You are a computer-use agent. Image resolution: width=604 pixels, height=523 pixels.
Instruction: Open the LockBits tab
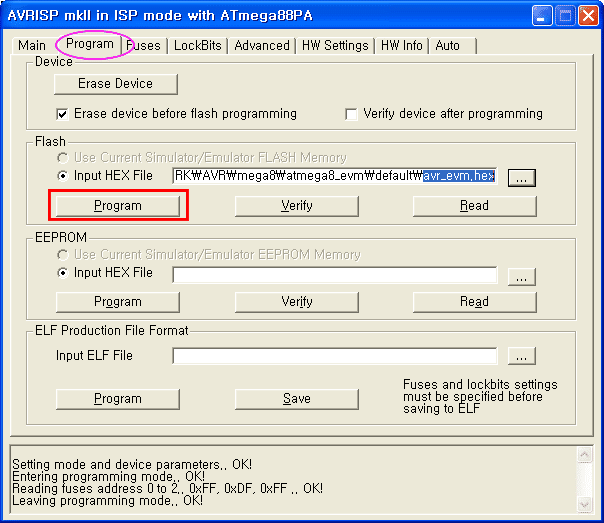pos(198,46)
